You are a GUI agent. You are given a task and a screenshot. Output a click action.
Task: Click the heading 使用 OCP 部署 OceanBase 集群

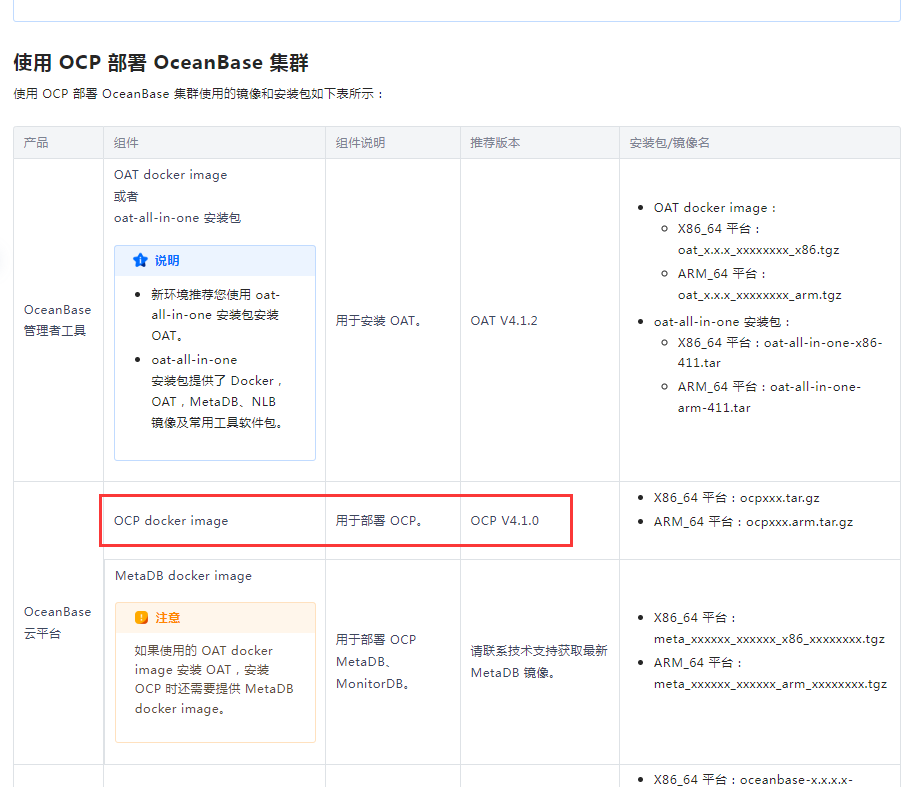coord(161,62)
